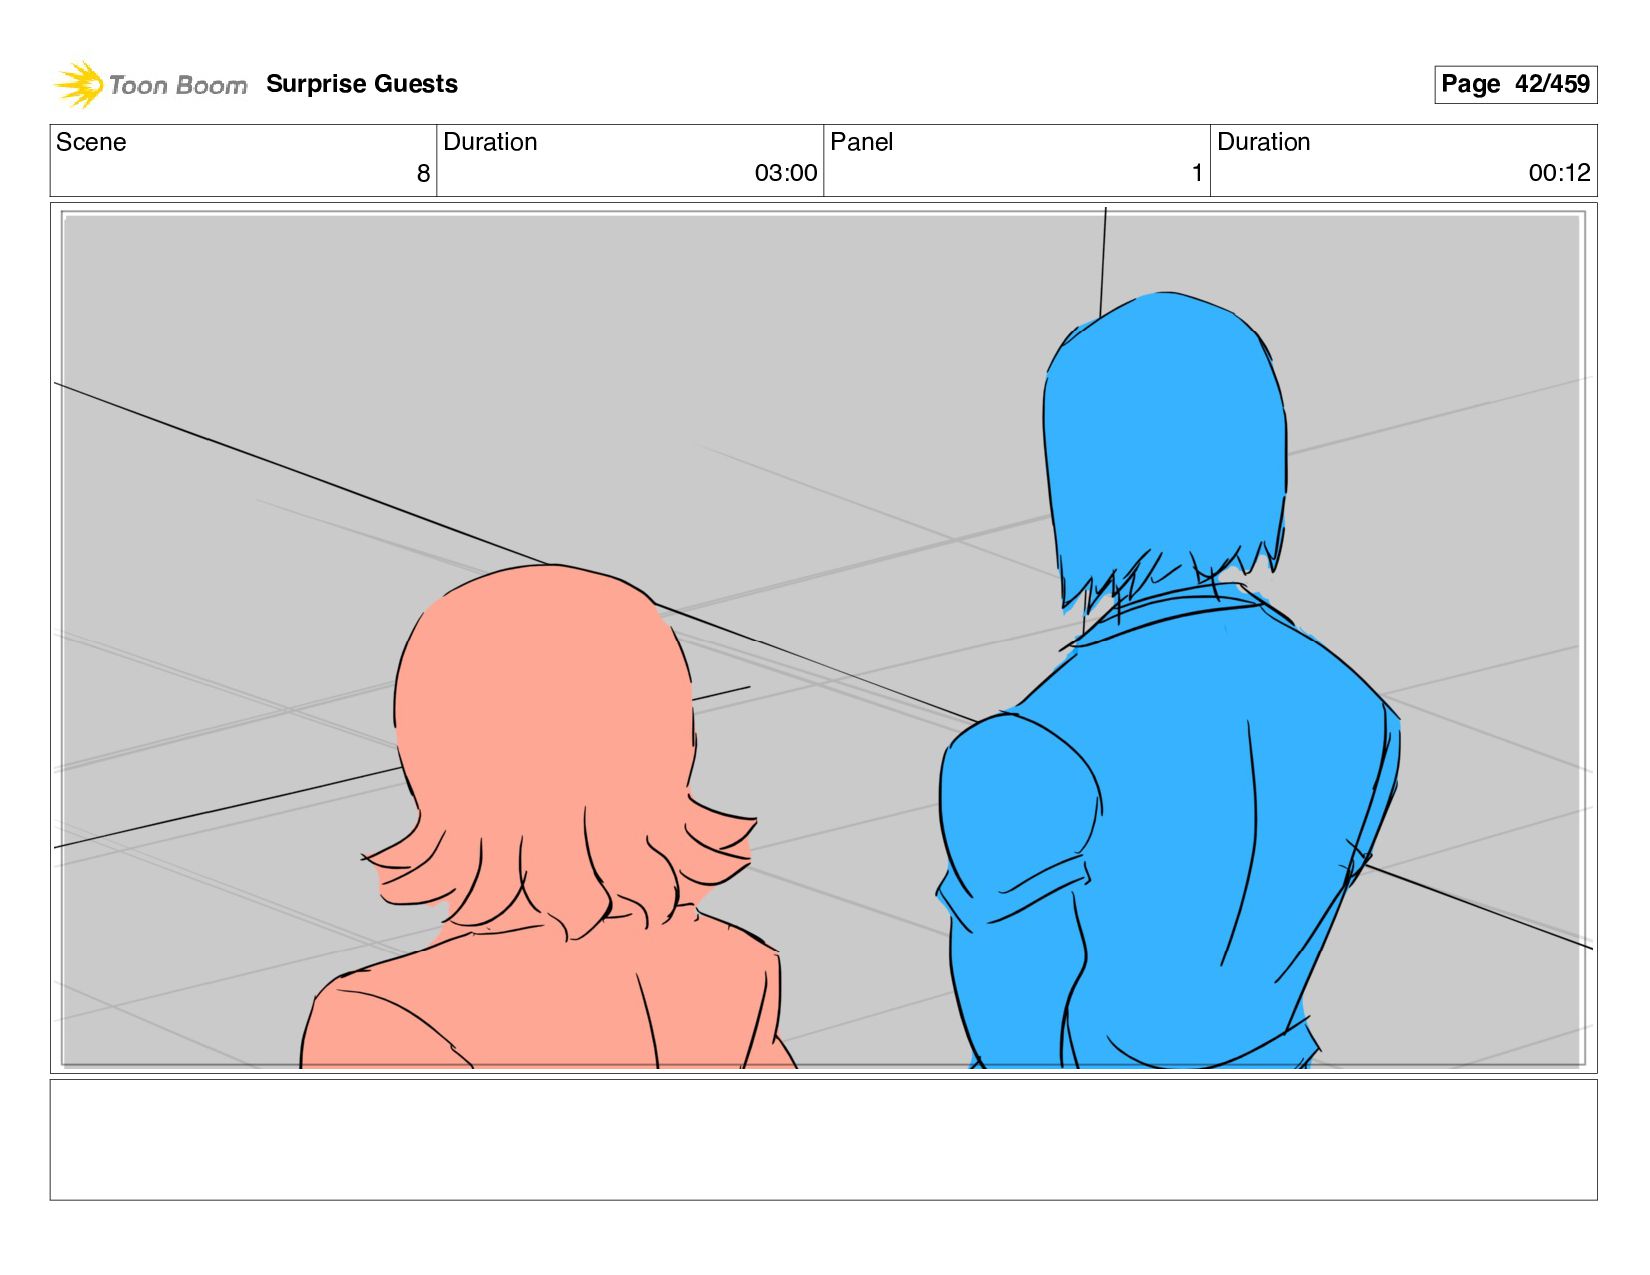Click the scene number '8' value
The height and width of the screenshot is (1275, 1650).
423,173
